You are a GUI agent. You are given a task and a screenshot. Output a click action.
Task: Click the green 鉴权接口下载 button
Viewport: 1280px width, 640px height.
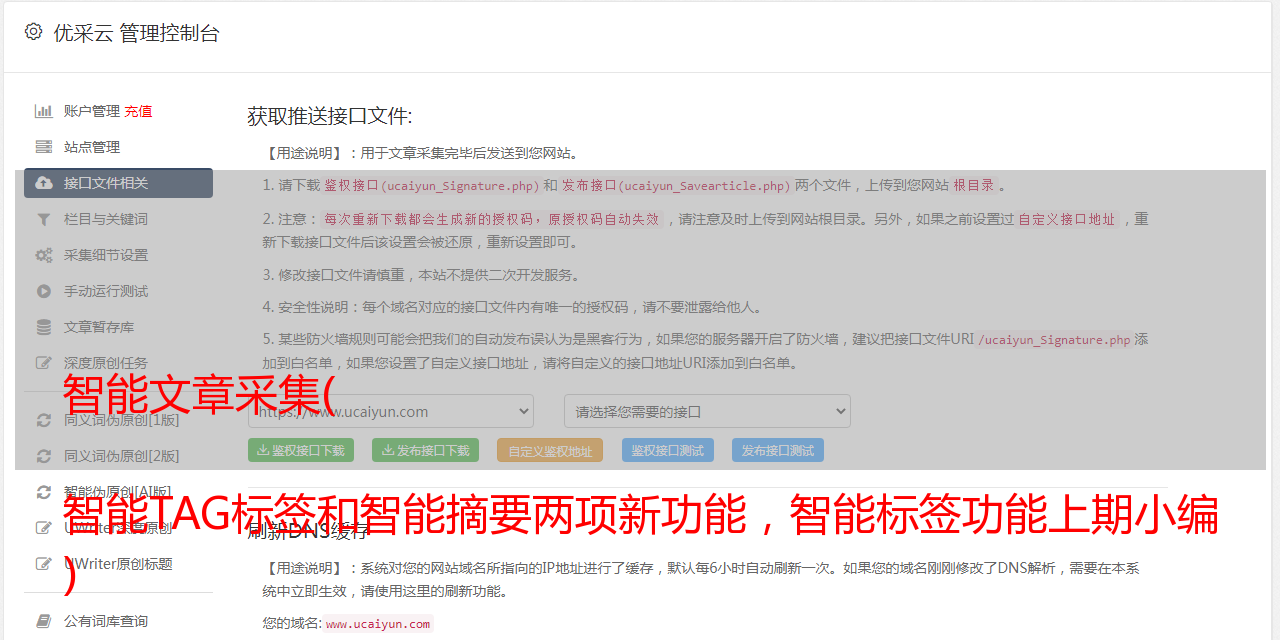pyautogui.click(x=302, y=450)
